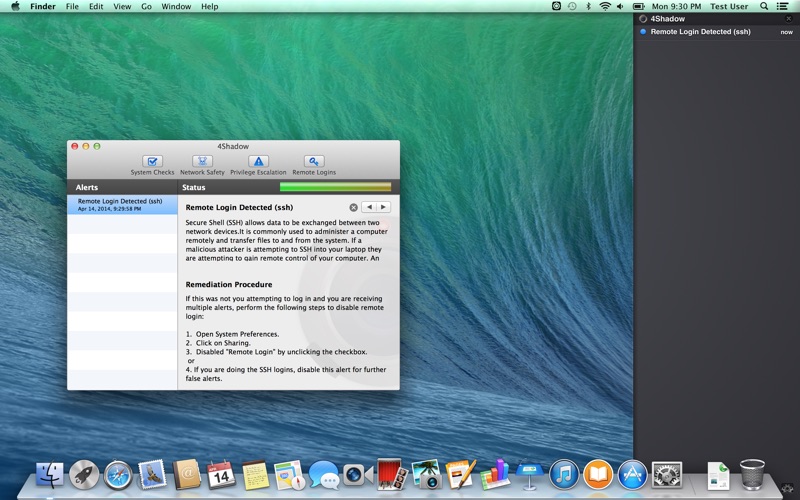This screenshot has height=500, width=800.
Task: Open Notification Center settings gear icon
Action: (789, 488)
